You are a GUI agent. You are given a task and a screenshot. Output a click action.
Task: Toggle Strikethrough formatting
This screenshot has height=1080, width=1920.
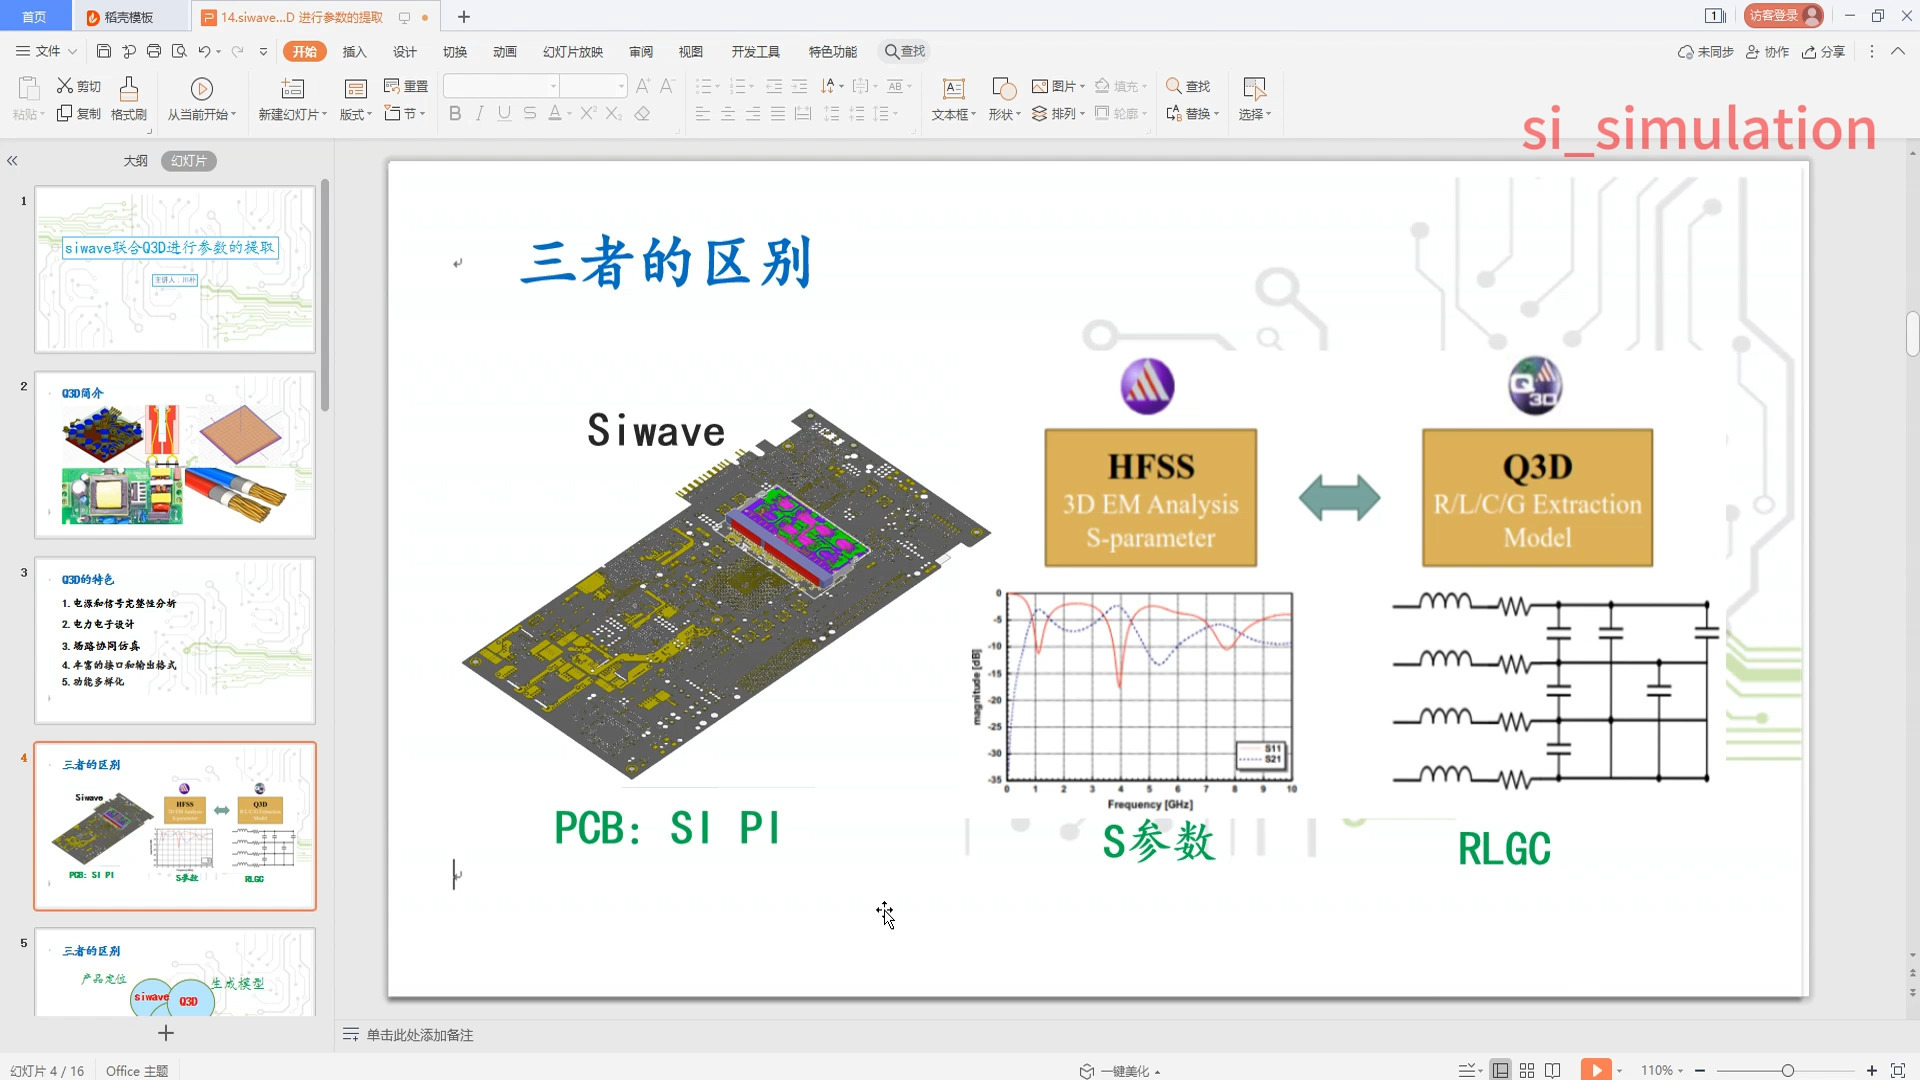click(x=530, y=114)
